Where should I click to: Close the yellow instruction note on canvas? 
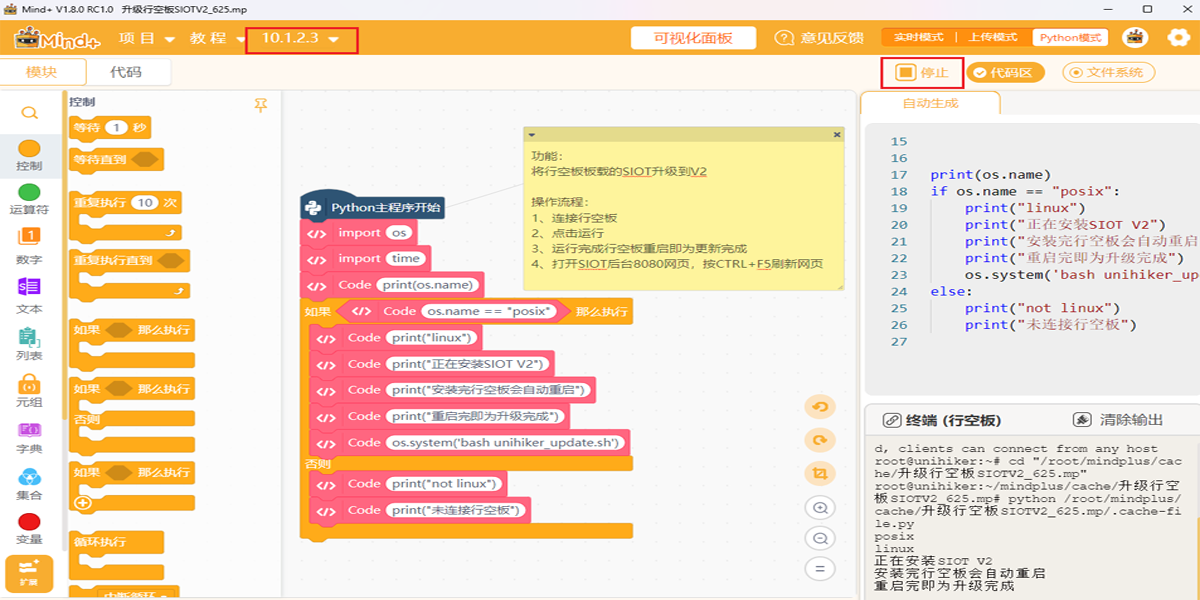tap(835, 132)
